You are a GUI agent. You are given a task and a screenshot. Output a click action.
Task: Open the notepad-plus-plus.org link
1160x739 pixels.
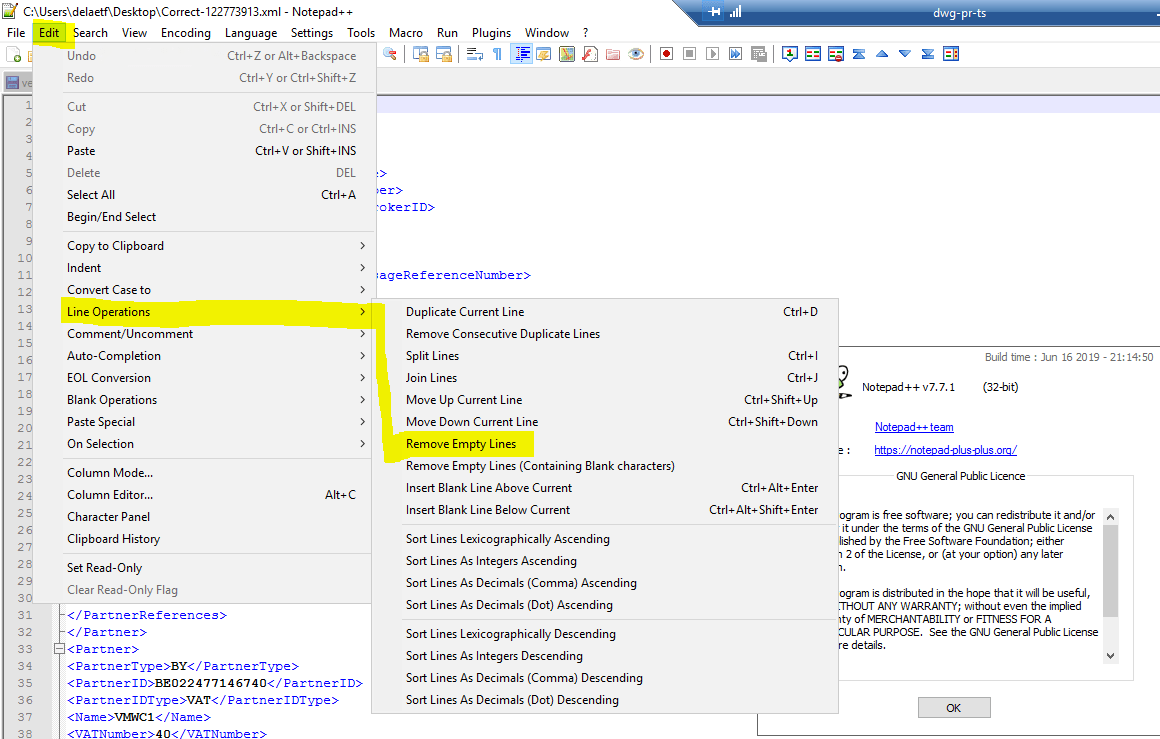(945, 450)
